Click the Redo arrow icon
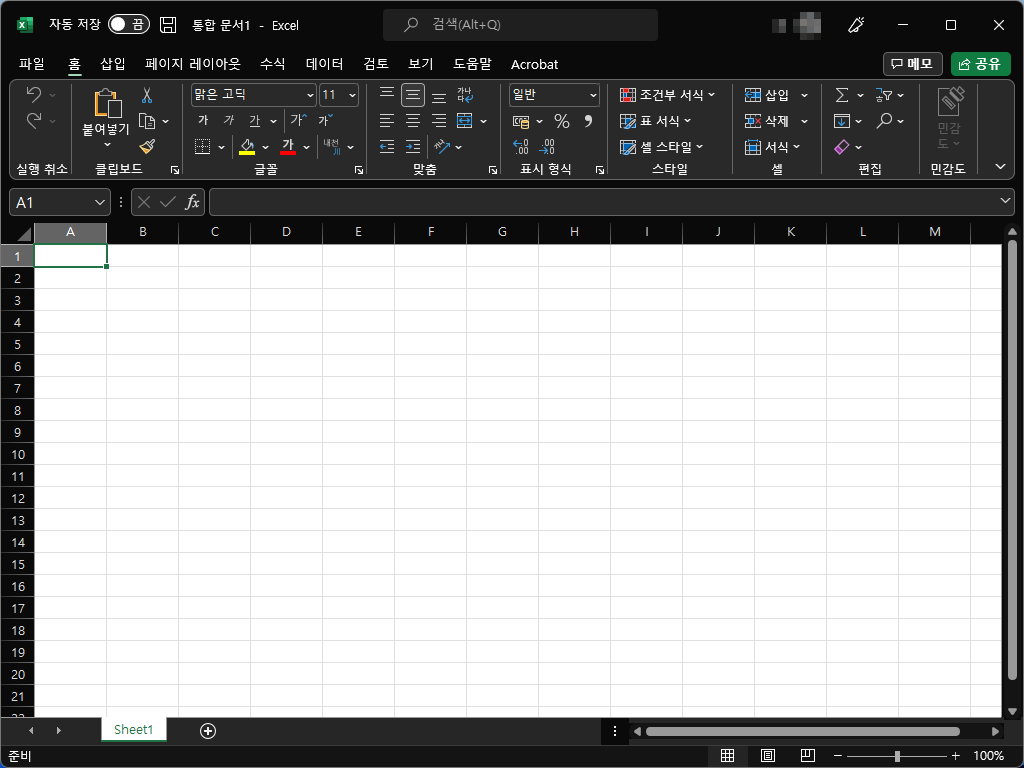 (x=33, y=120)
